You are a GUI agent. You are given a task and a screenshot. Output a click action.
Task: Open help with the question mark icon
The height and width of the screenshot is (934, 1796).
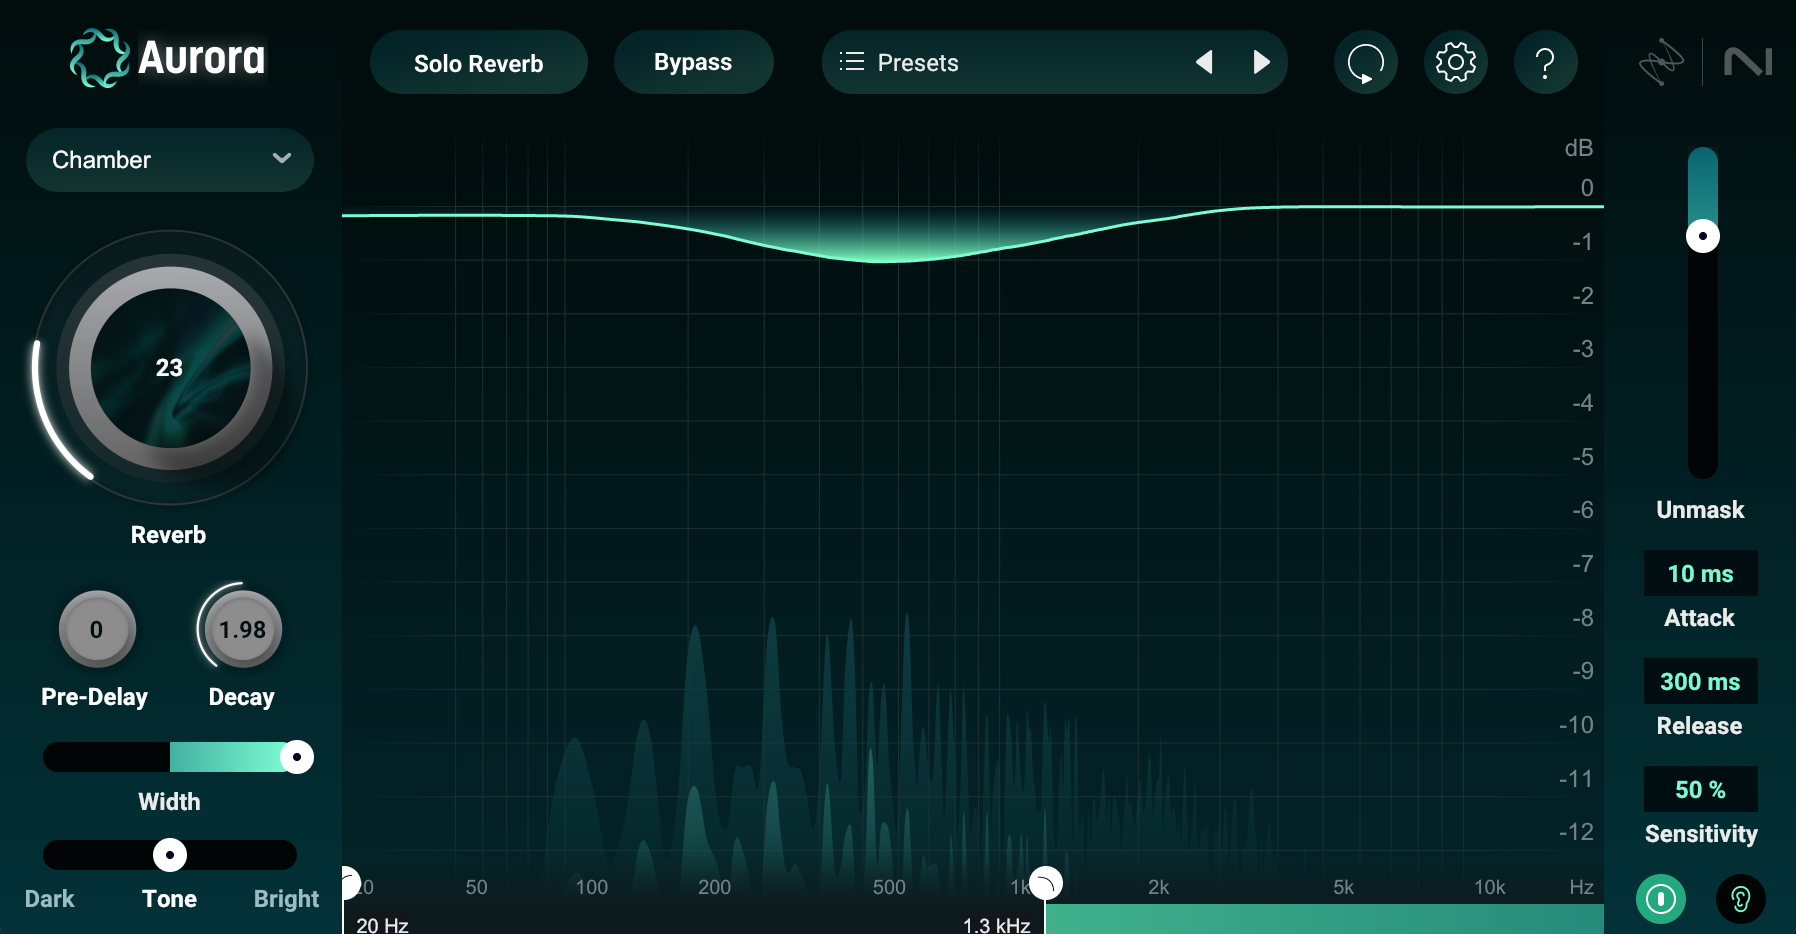[1545, 62]
